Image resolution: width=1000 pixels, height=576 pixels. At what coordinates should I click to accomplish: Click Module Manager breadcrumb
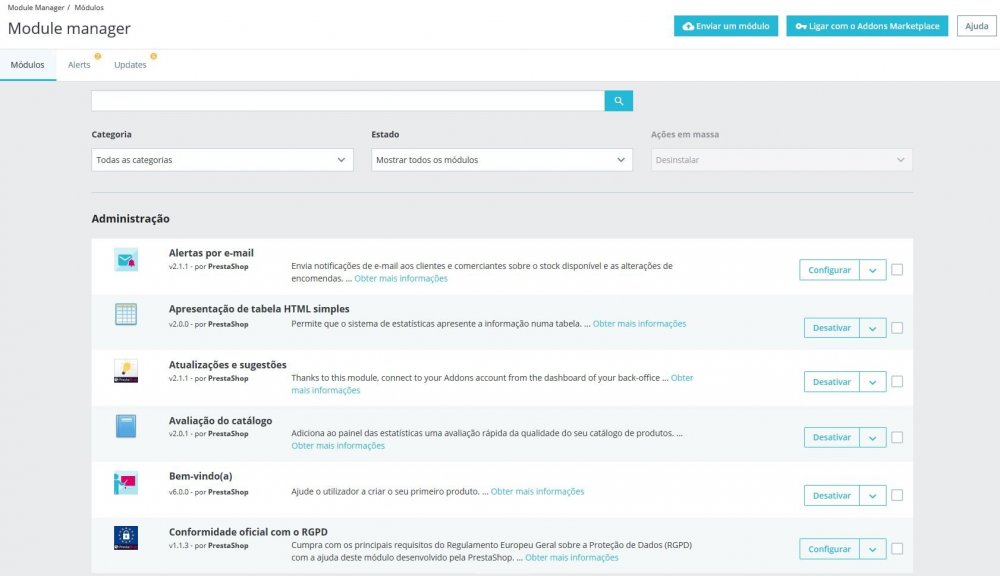(x=36, y=8)
